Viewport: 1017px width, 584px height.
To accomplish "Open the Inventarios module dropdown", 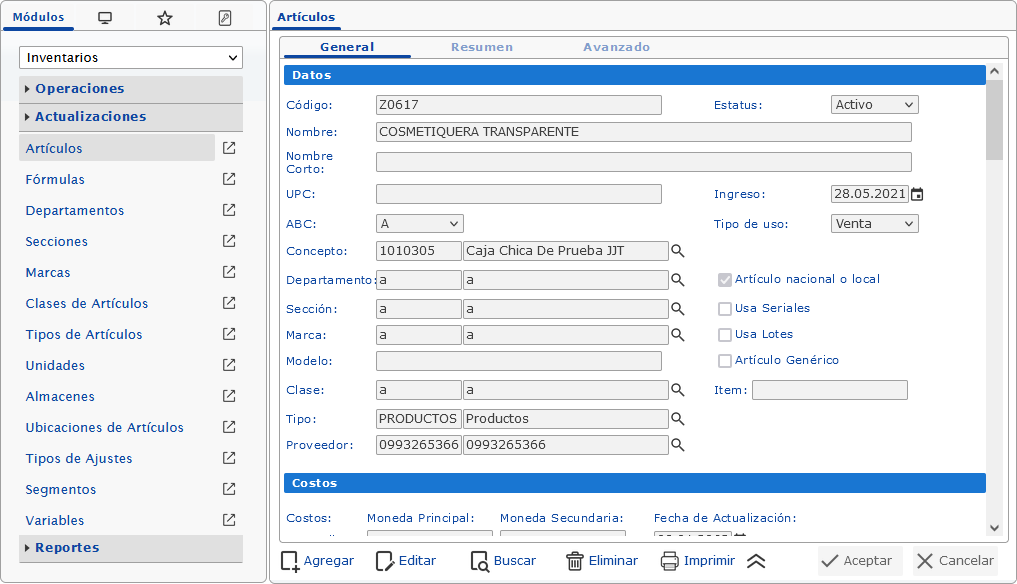I will pyautogui.click(x=131, y=58).
